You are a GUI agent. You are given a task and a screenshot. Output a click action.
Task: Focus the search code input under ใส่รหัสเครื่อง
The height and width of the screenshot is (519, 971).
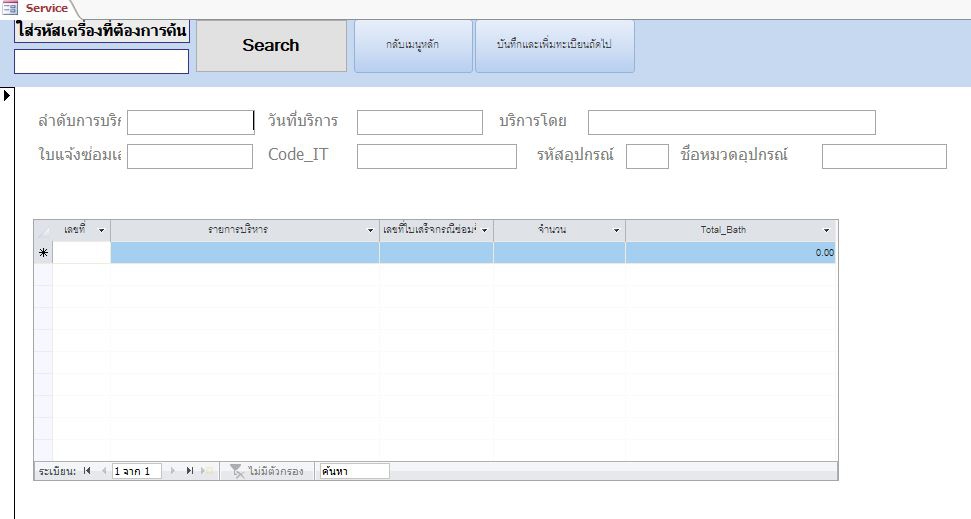tap(102, 62)
